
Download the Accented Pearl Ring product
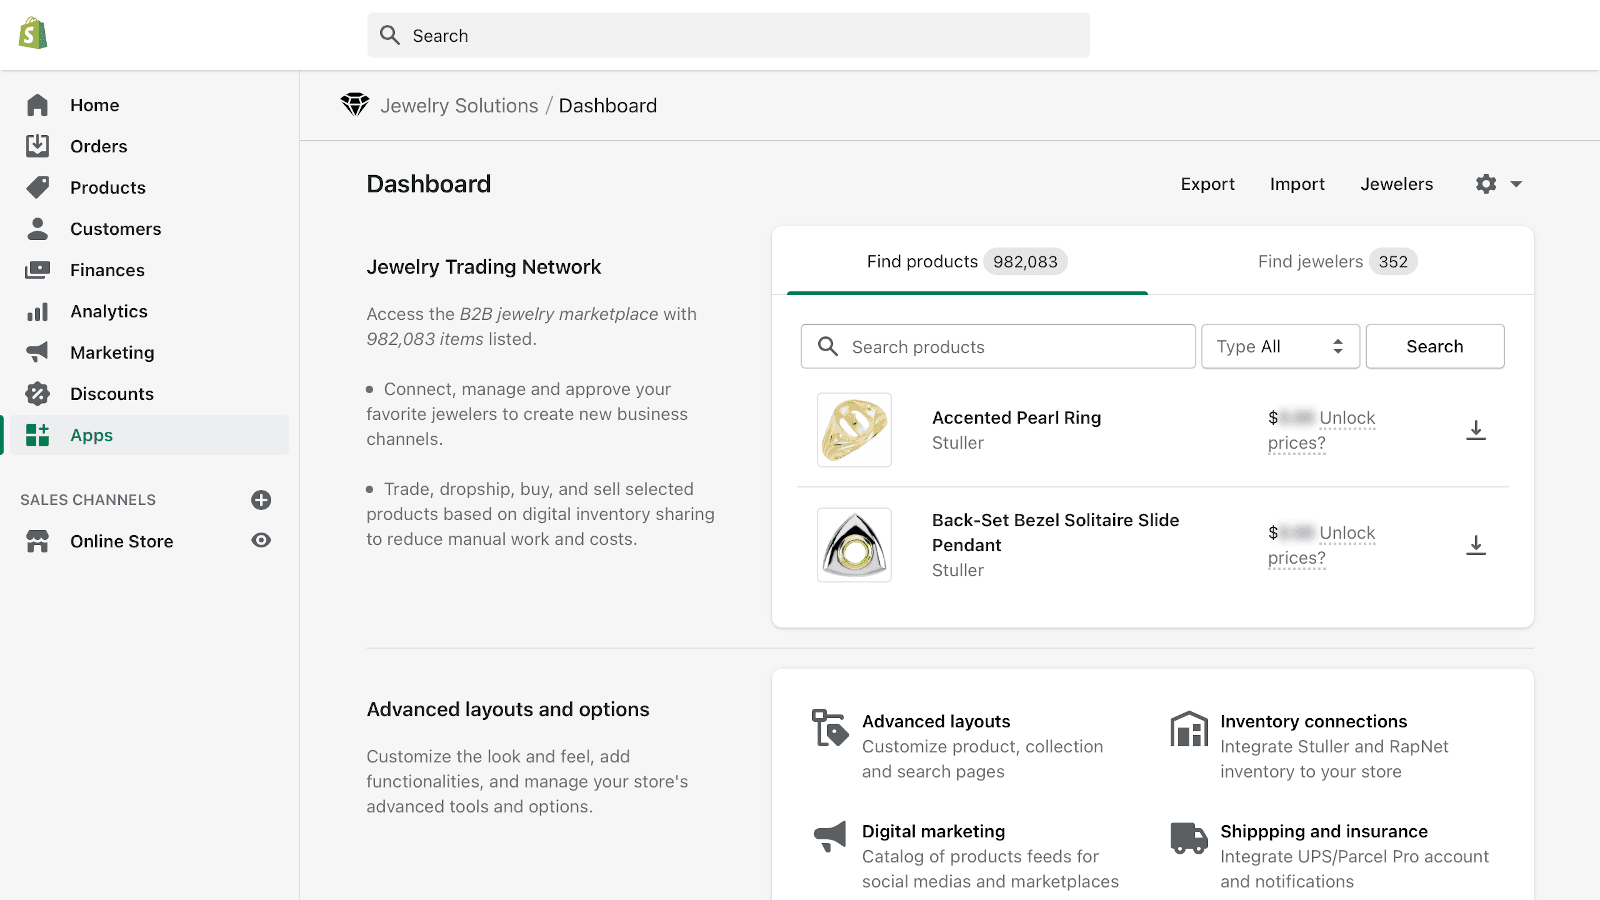[x=1475, y=430]
